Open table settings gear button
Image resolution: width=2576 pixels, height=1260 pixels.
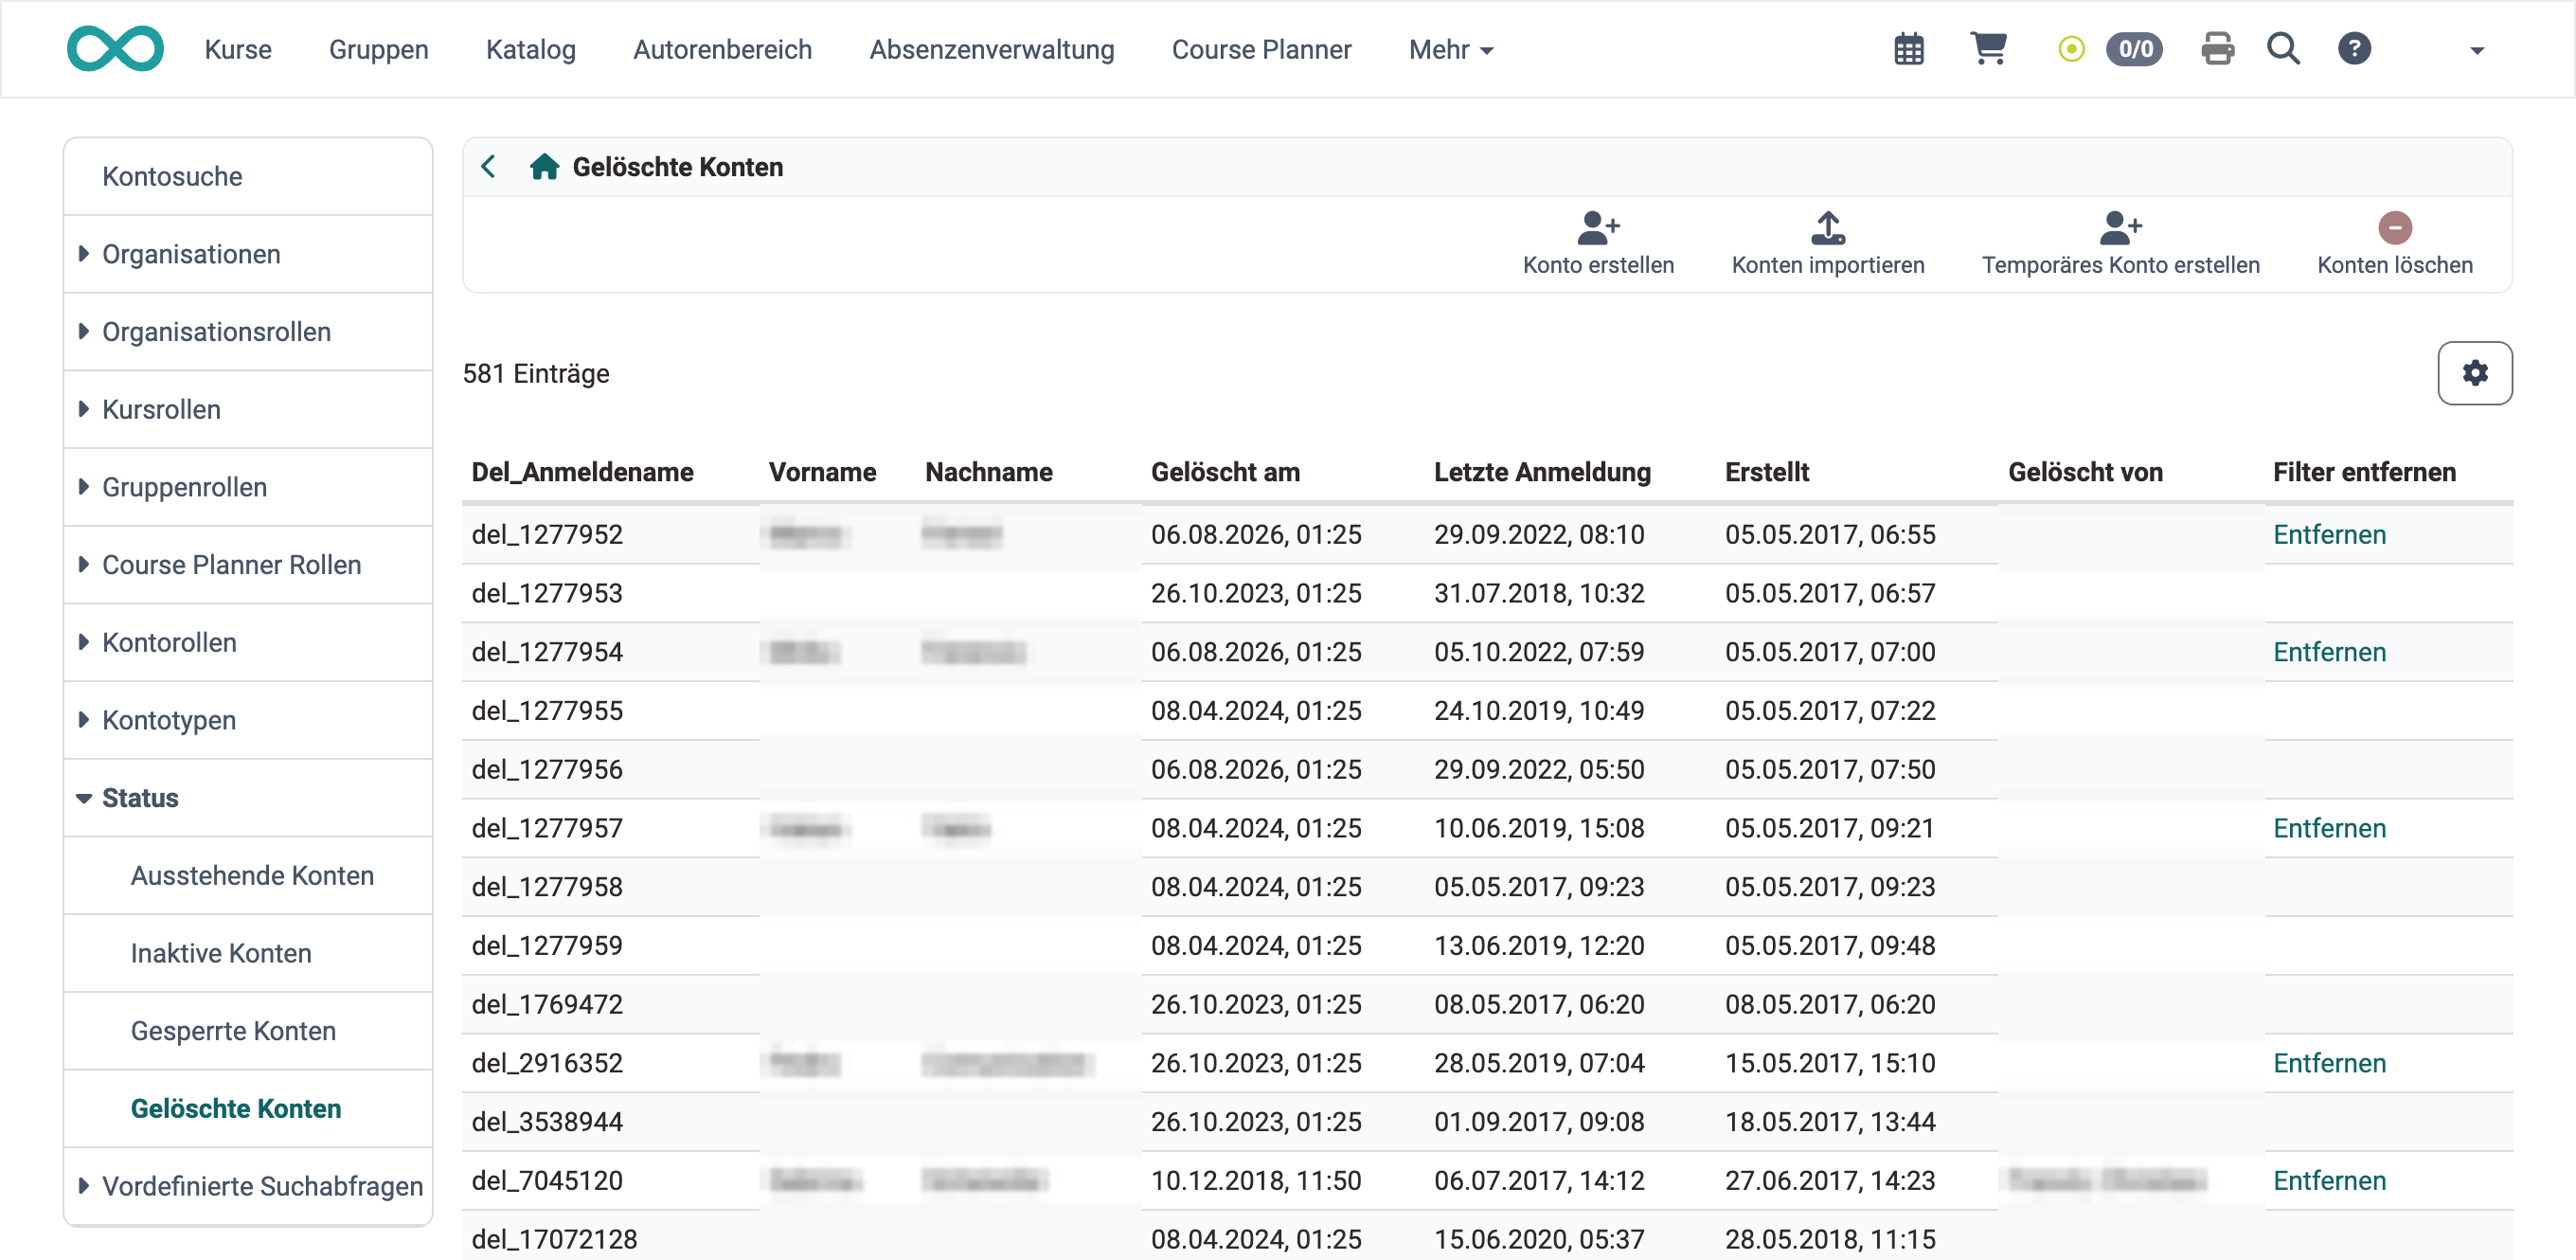[x=2475, y=373]
